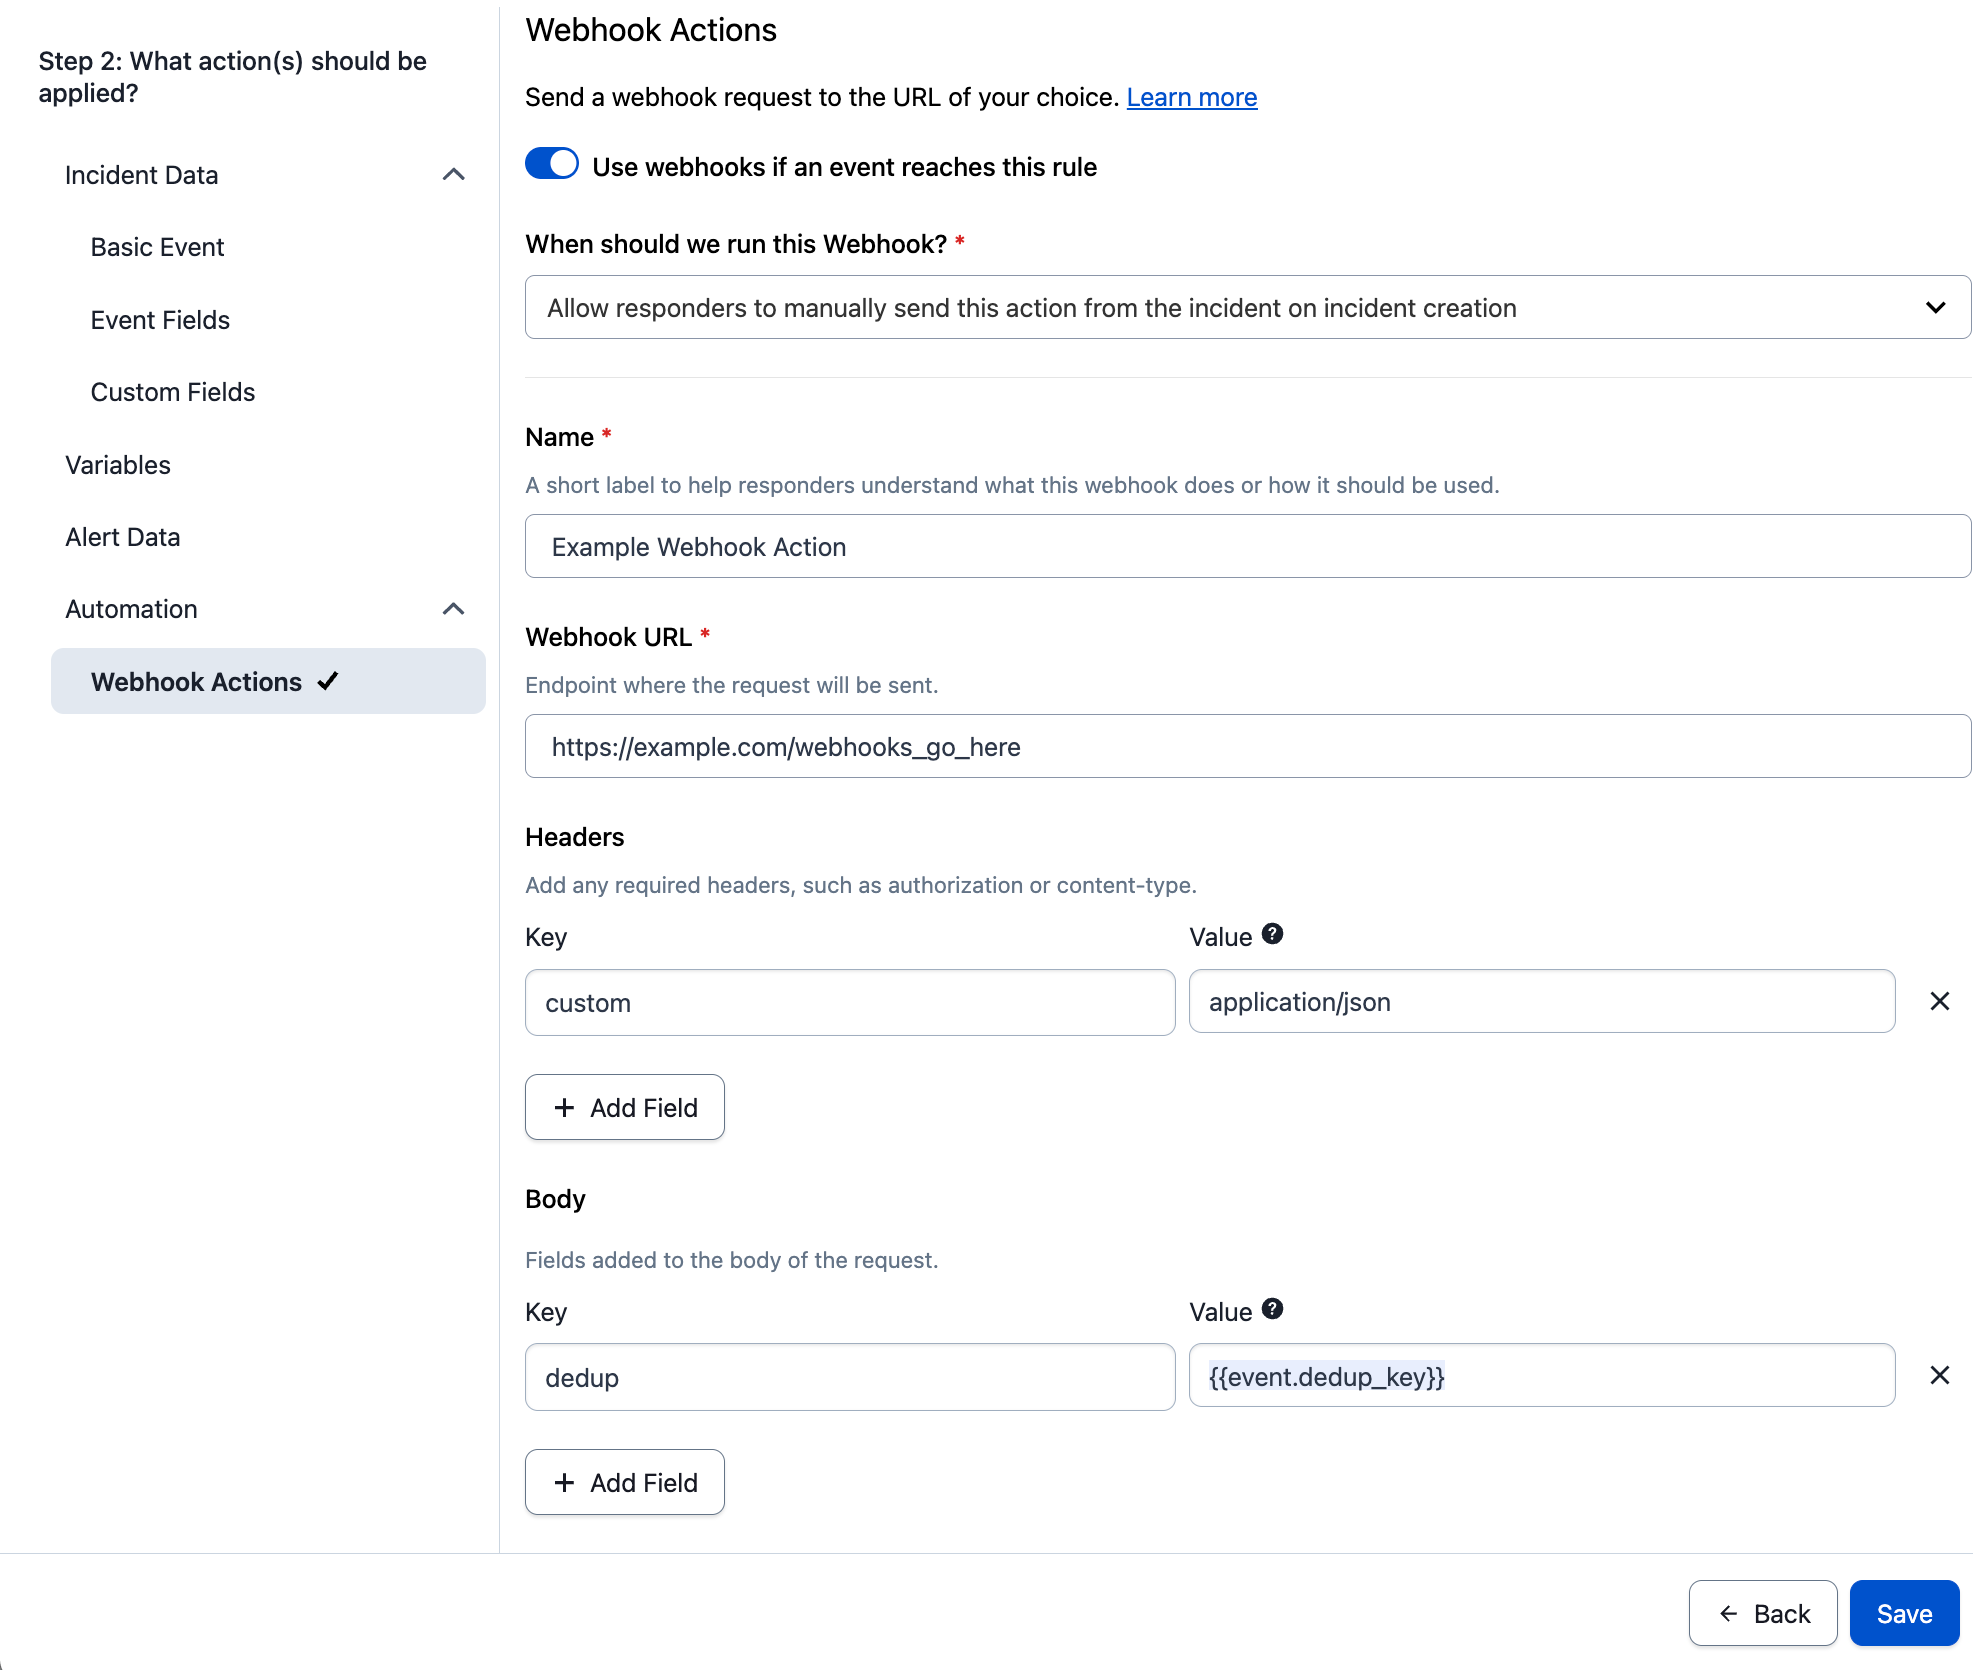Toggle the use webhooks switch off

552,164
